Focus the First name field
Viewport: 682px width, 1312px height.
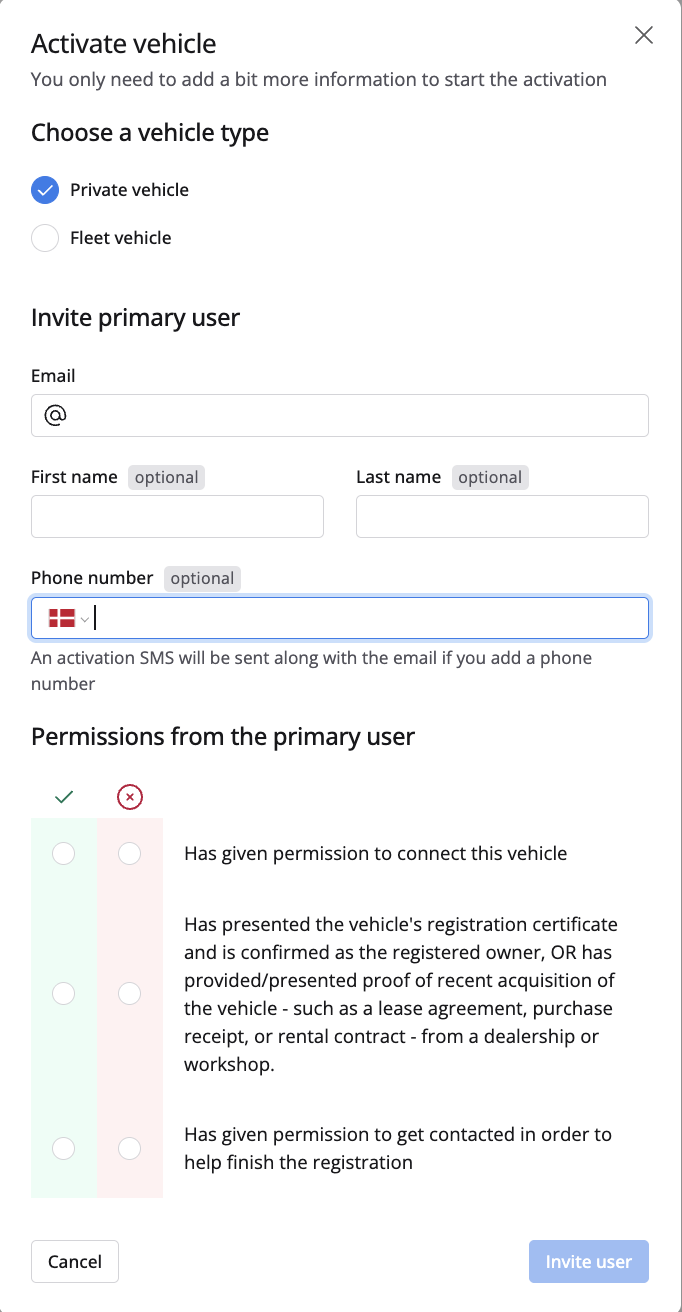[x=177, y=517]
